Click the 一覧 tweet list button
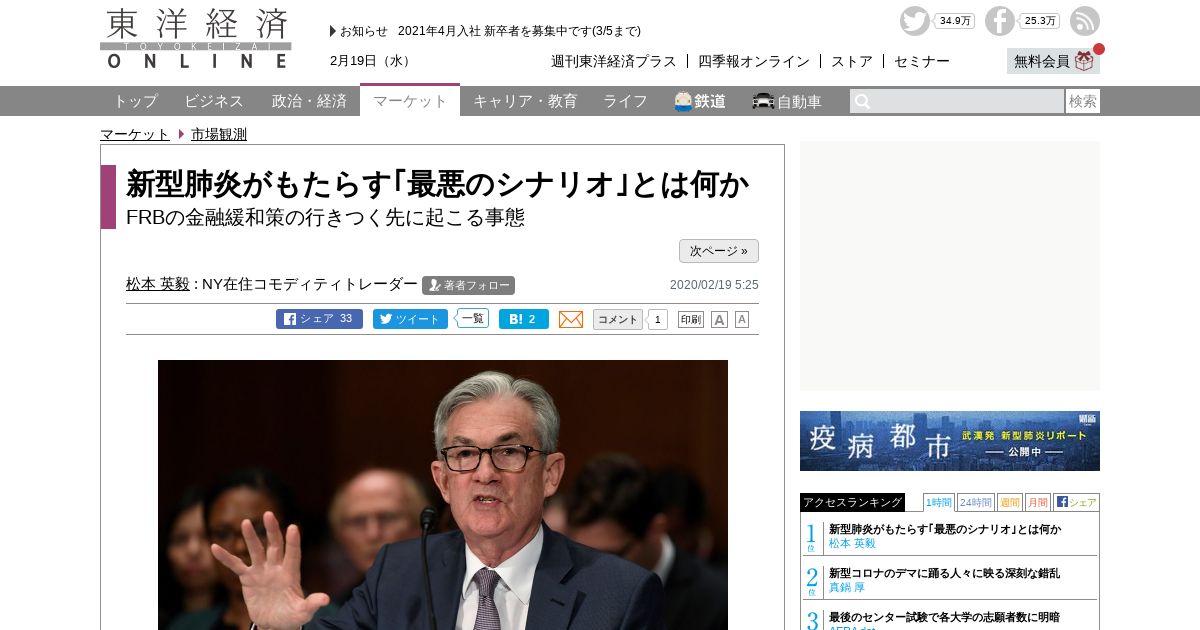 472,318
